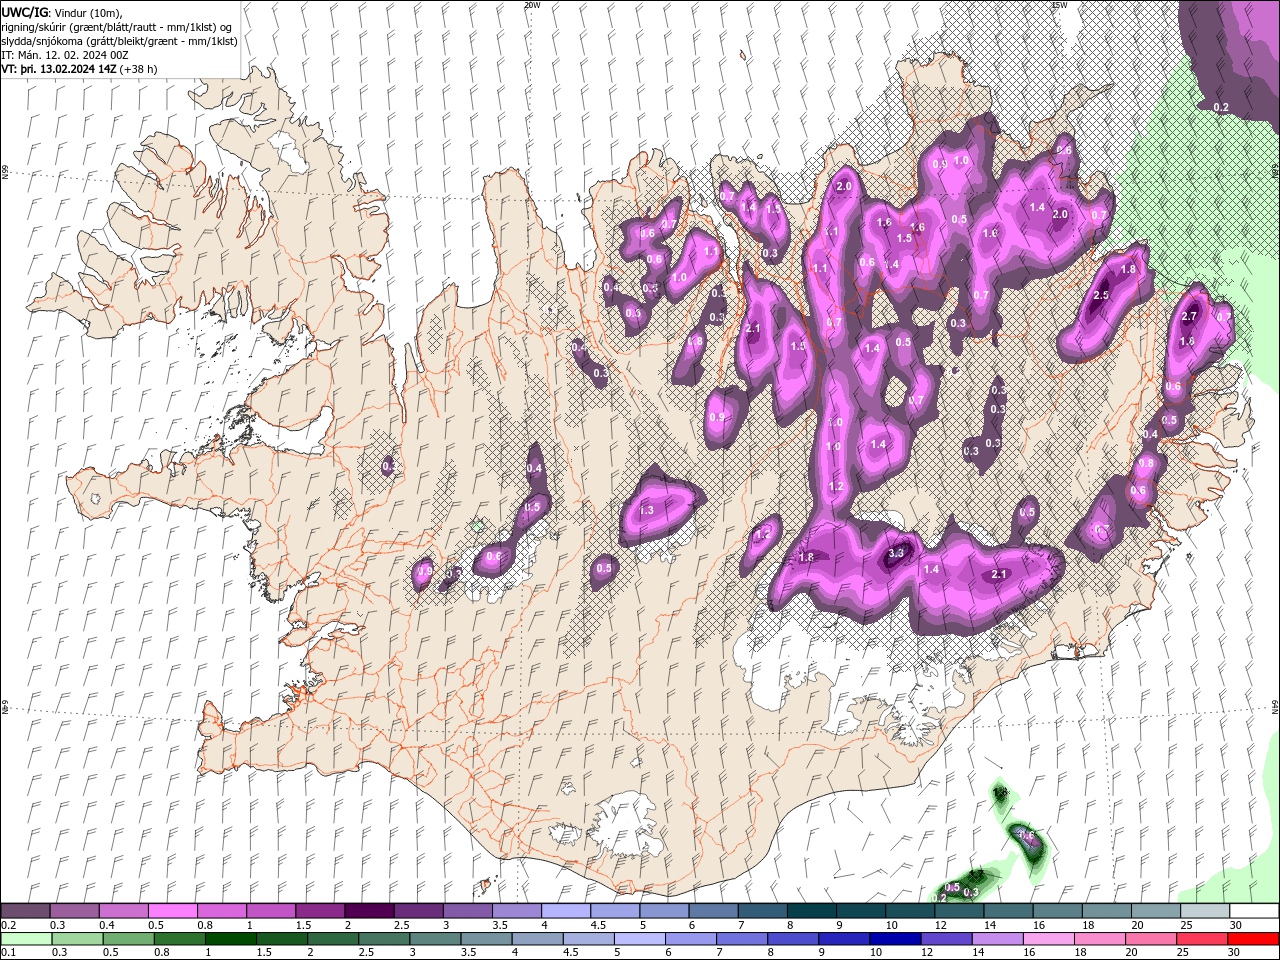Click the 'UWC/IG: Vindur (10m),' title line

coord(61,12)
